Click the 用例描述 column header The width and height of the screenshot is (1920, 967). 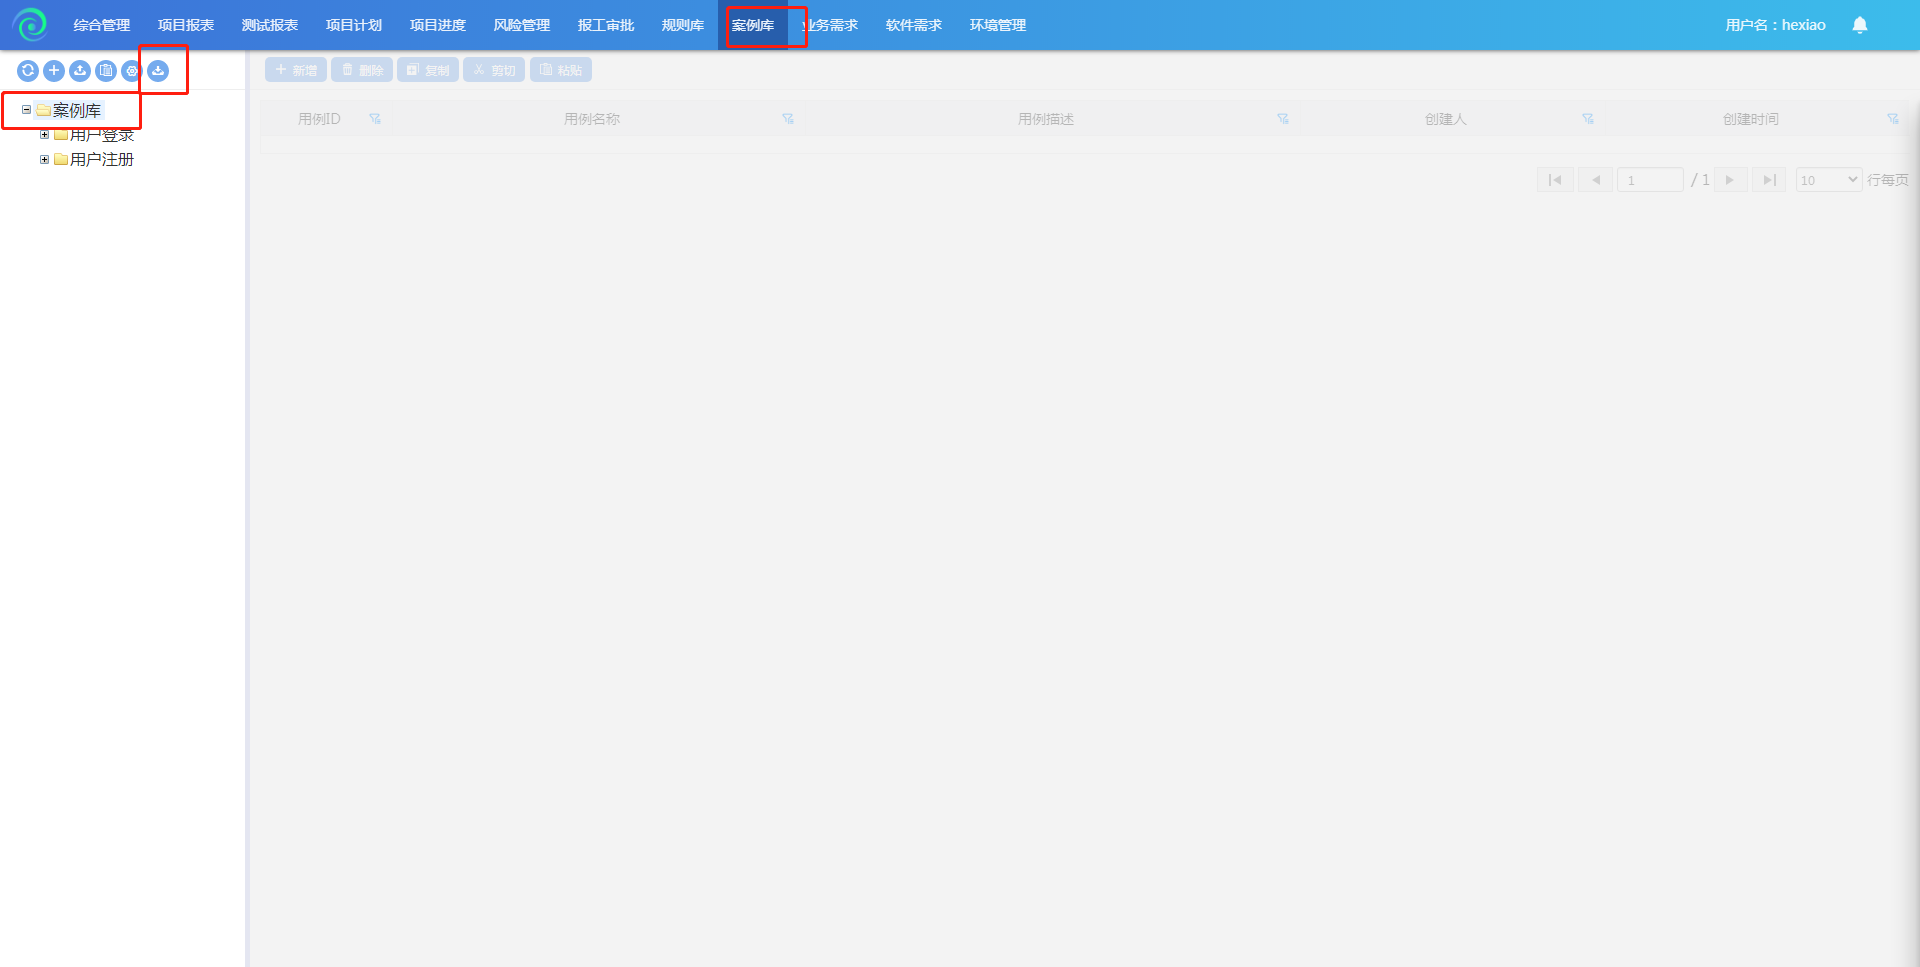[1046, 119]
